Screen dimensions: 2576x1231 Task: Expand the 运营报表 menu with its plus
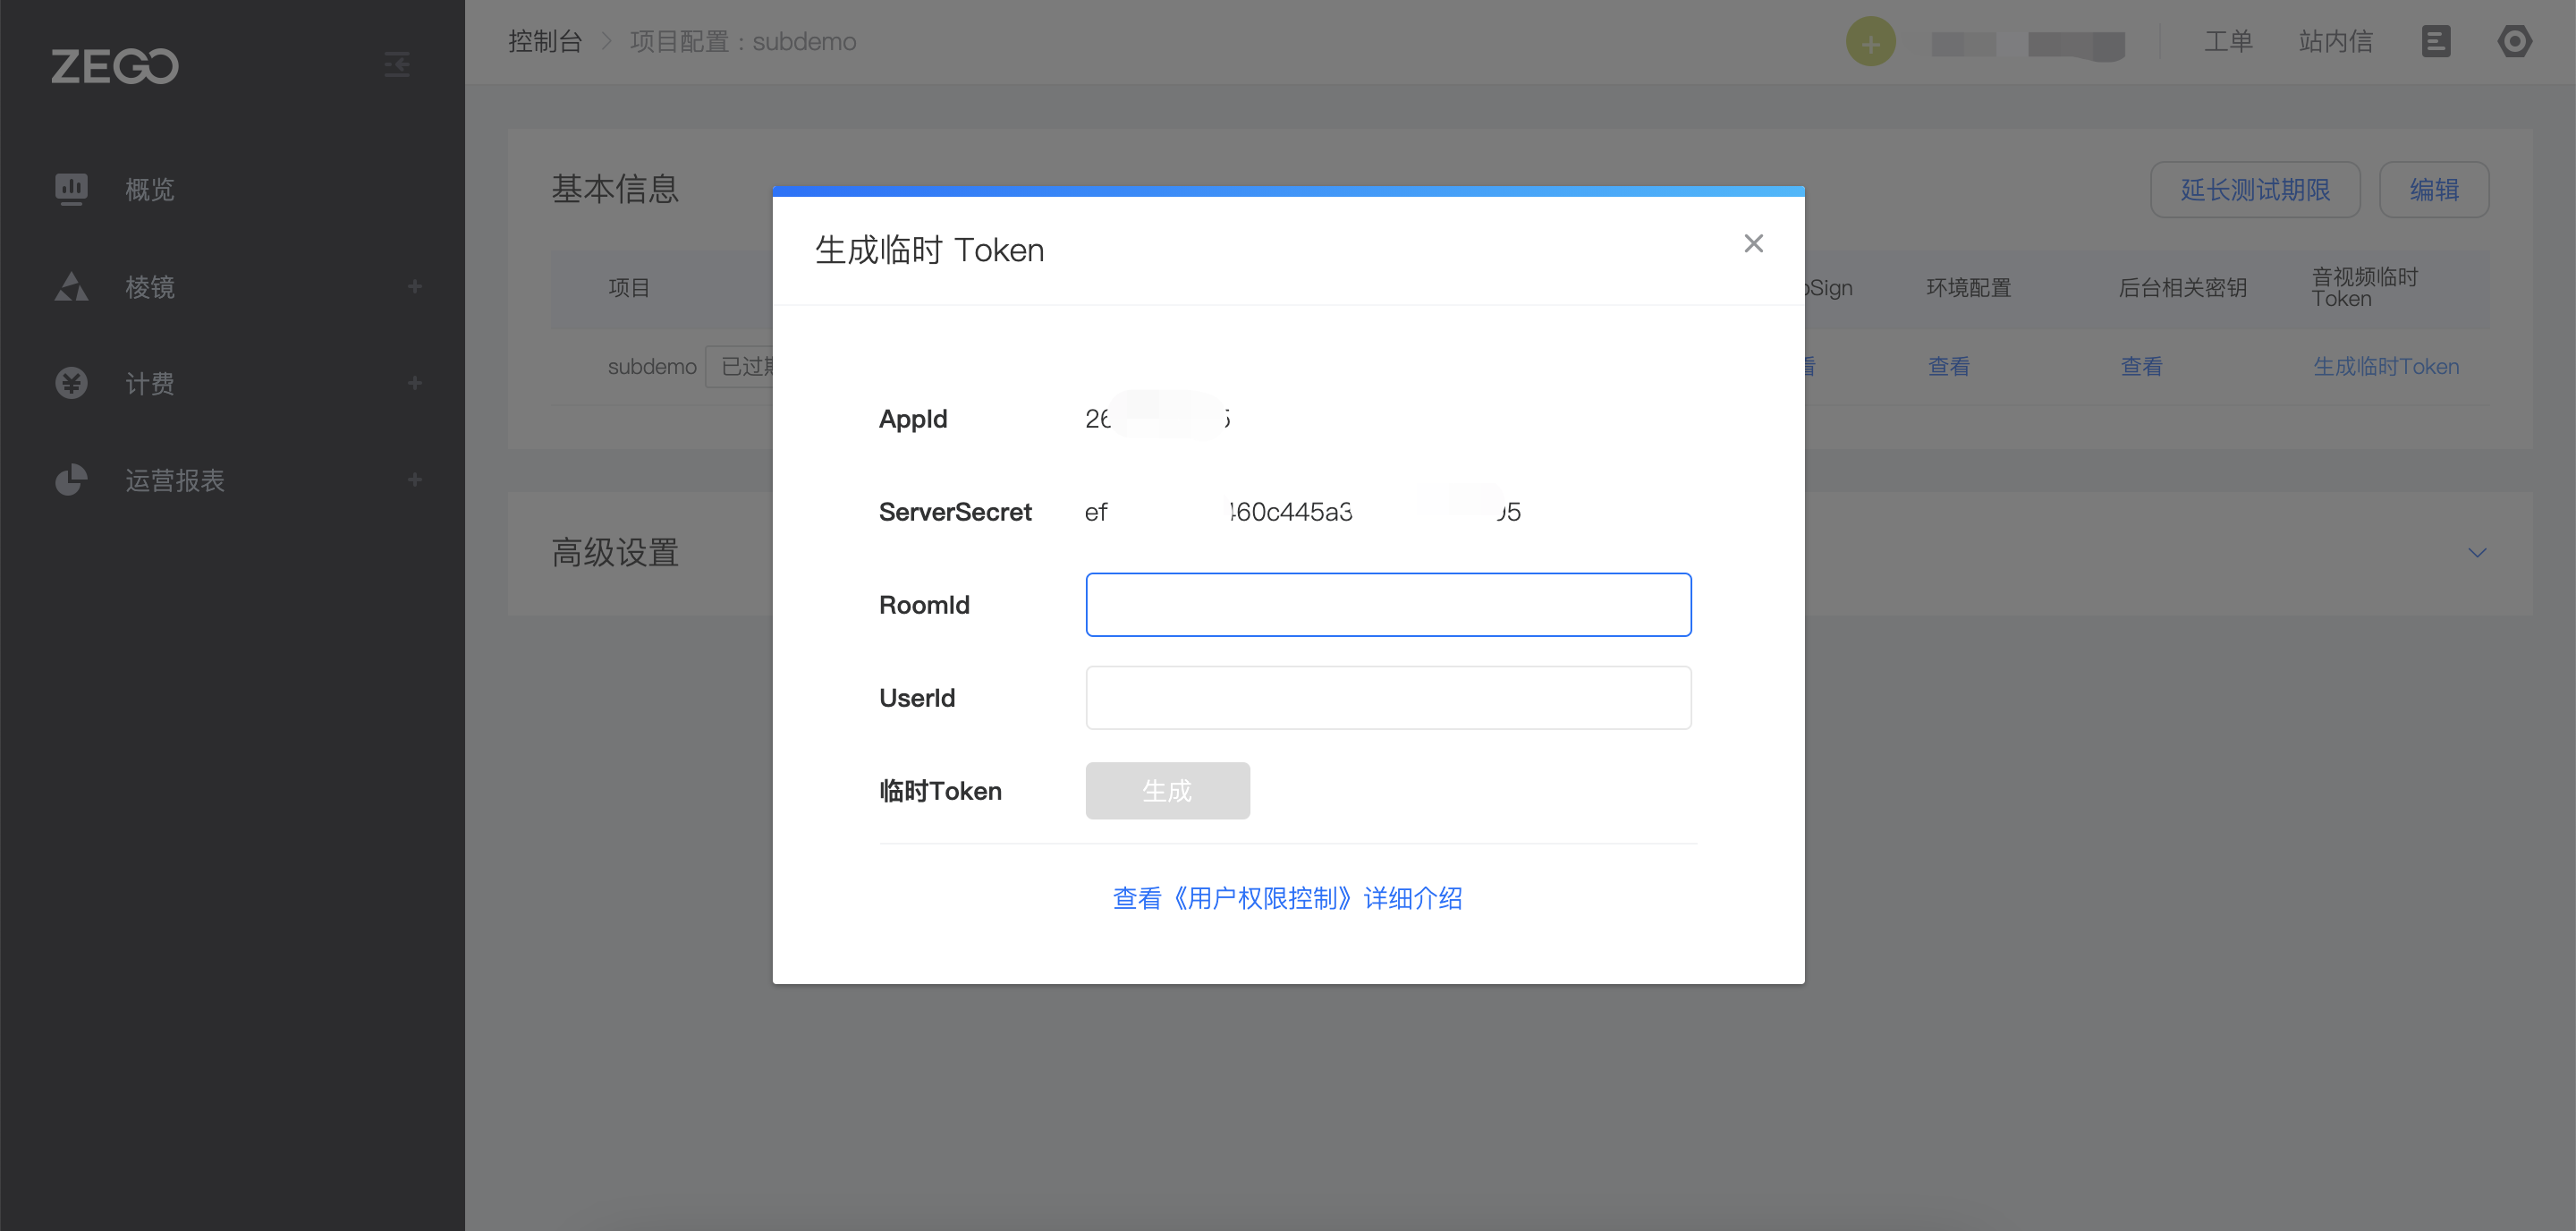click(x=414, y=479)
